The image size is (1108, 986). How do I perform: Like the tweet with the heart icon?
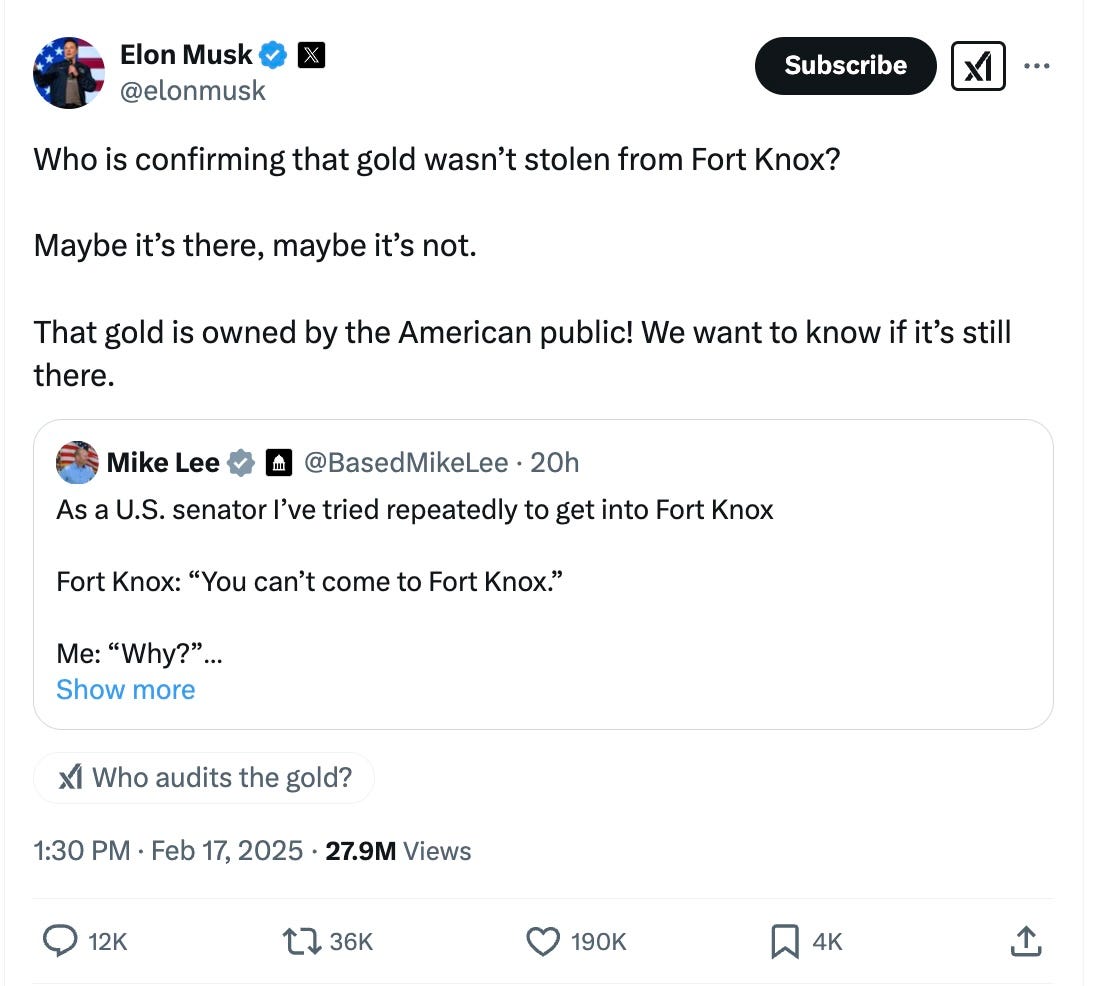pyautogui.click(x=542, y=941)
